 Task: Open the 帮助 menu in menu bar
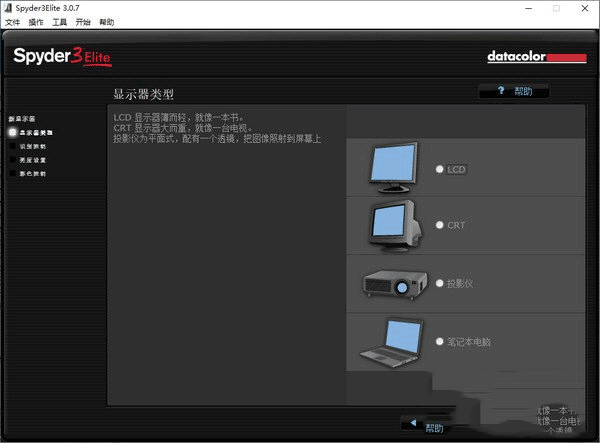(107, 22)
